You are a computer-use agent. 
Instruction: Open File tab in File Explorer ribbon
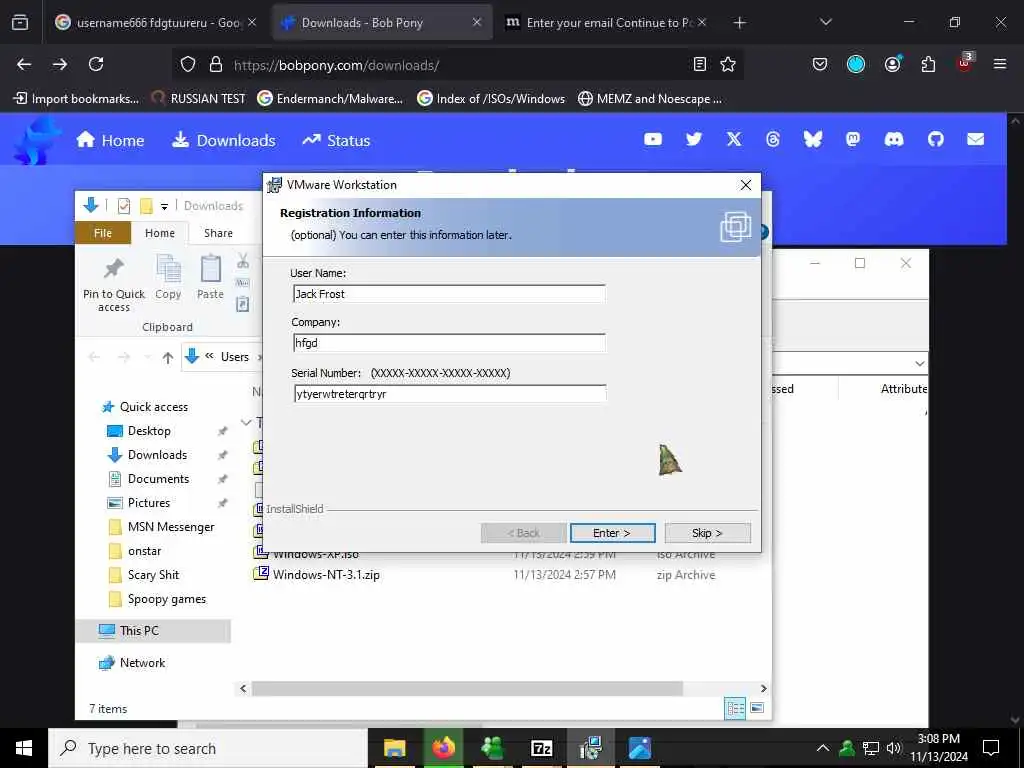103,233
